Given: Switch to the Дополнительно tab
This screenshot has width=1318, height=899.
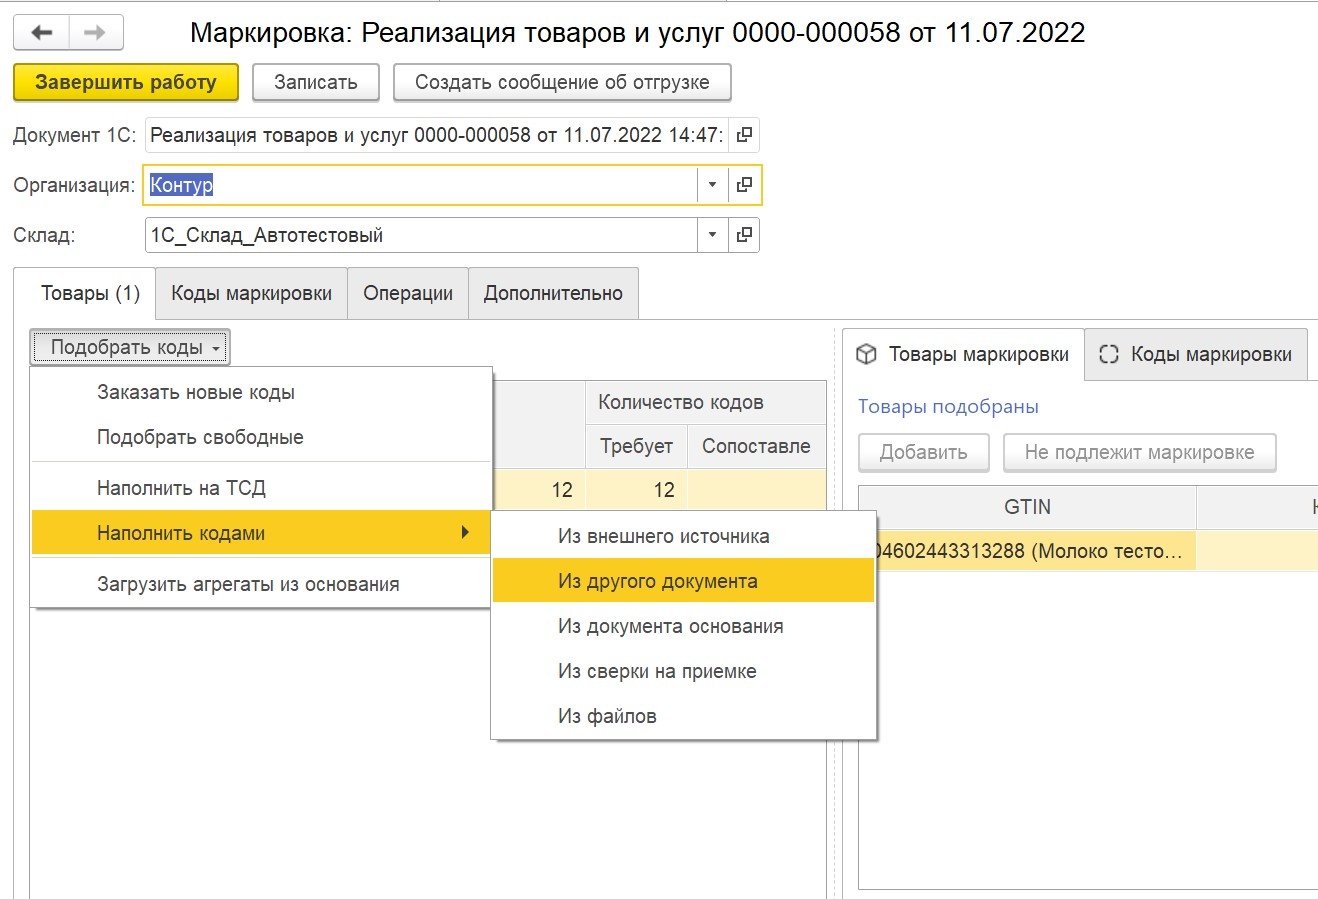Looking at the screenshot, I should 553,293.
